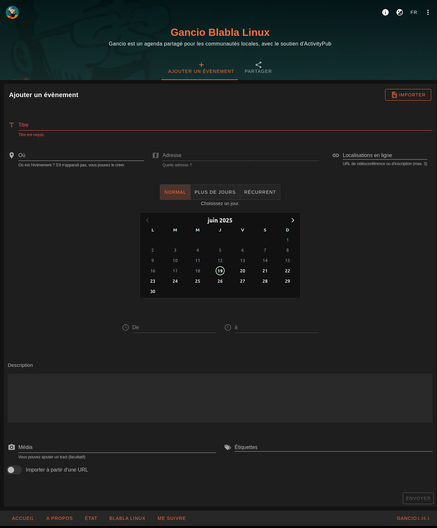Screen dimensions: 437x528
Task: Open the De start time dropdown
Action: pos(174,327)
